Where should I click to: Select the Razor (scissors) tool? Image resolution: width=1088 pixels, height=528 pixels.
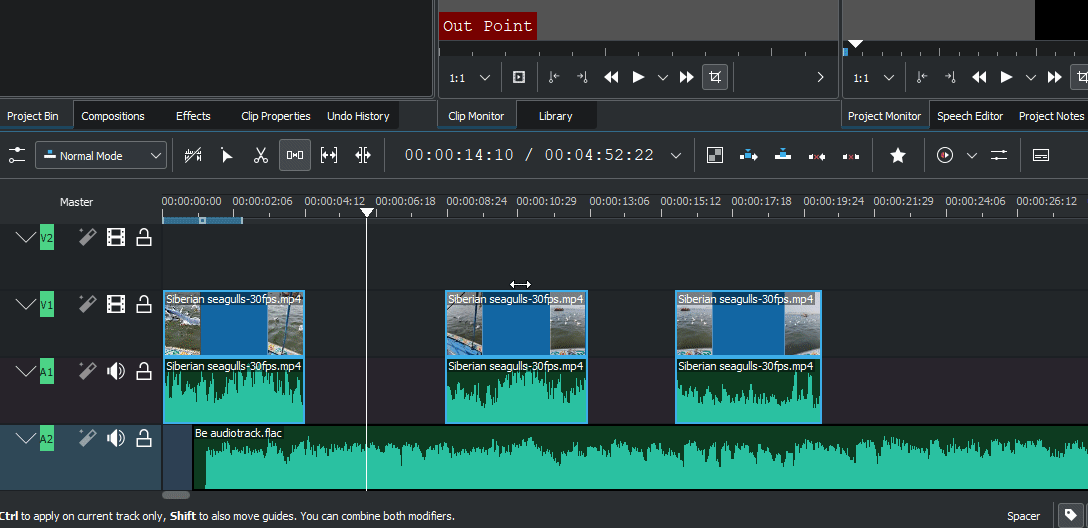(x=261, y=155)
